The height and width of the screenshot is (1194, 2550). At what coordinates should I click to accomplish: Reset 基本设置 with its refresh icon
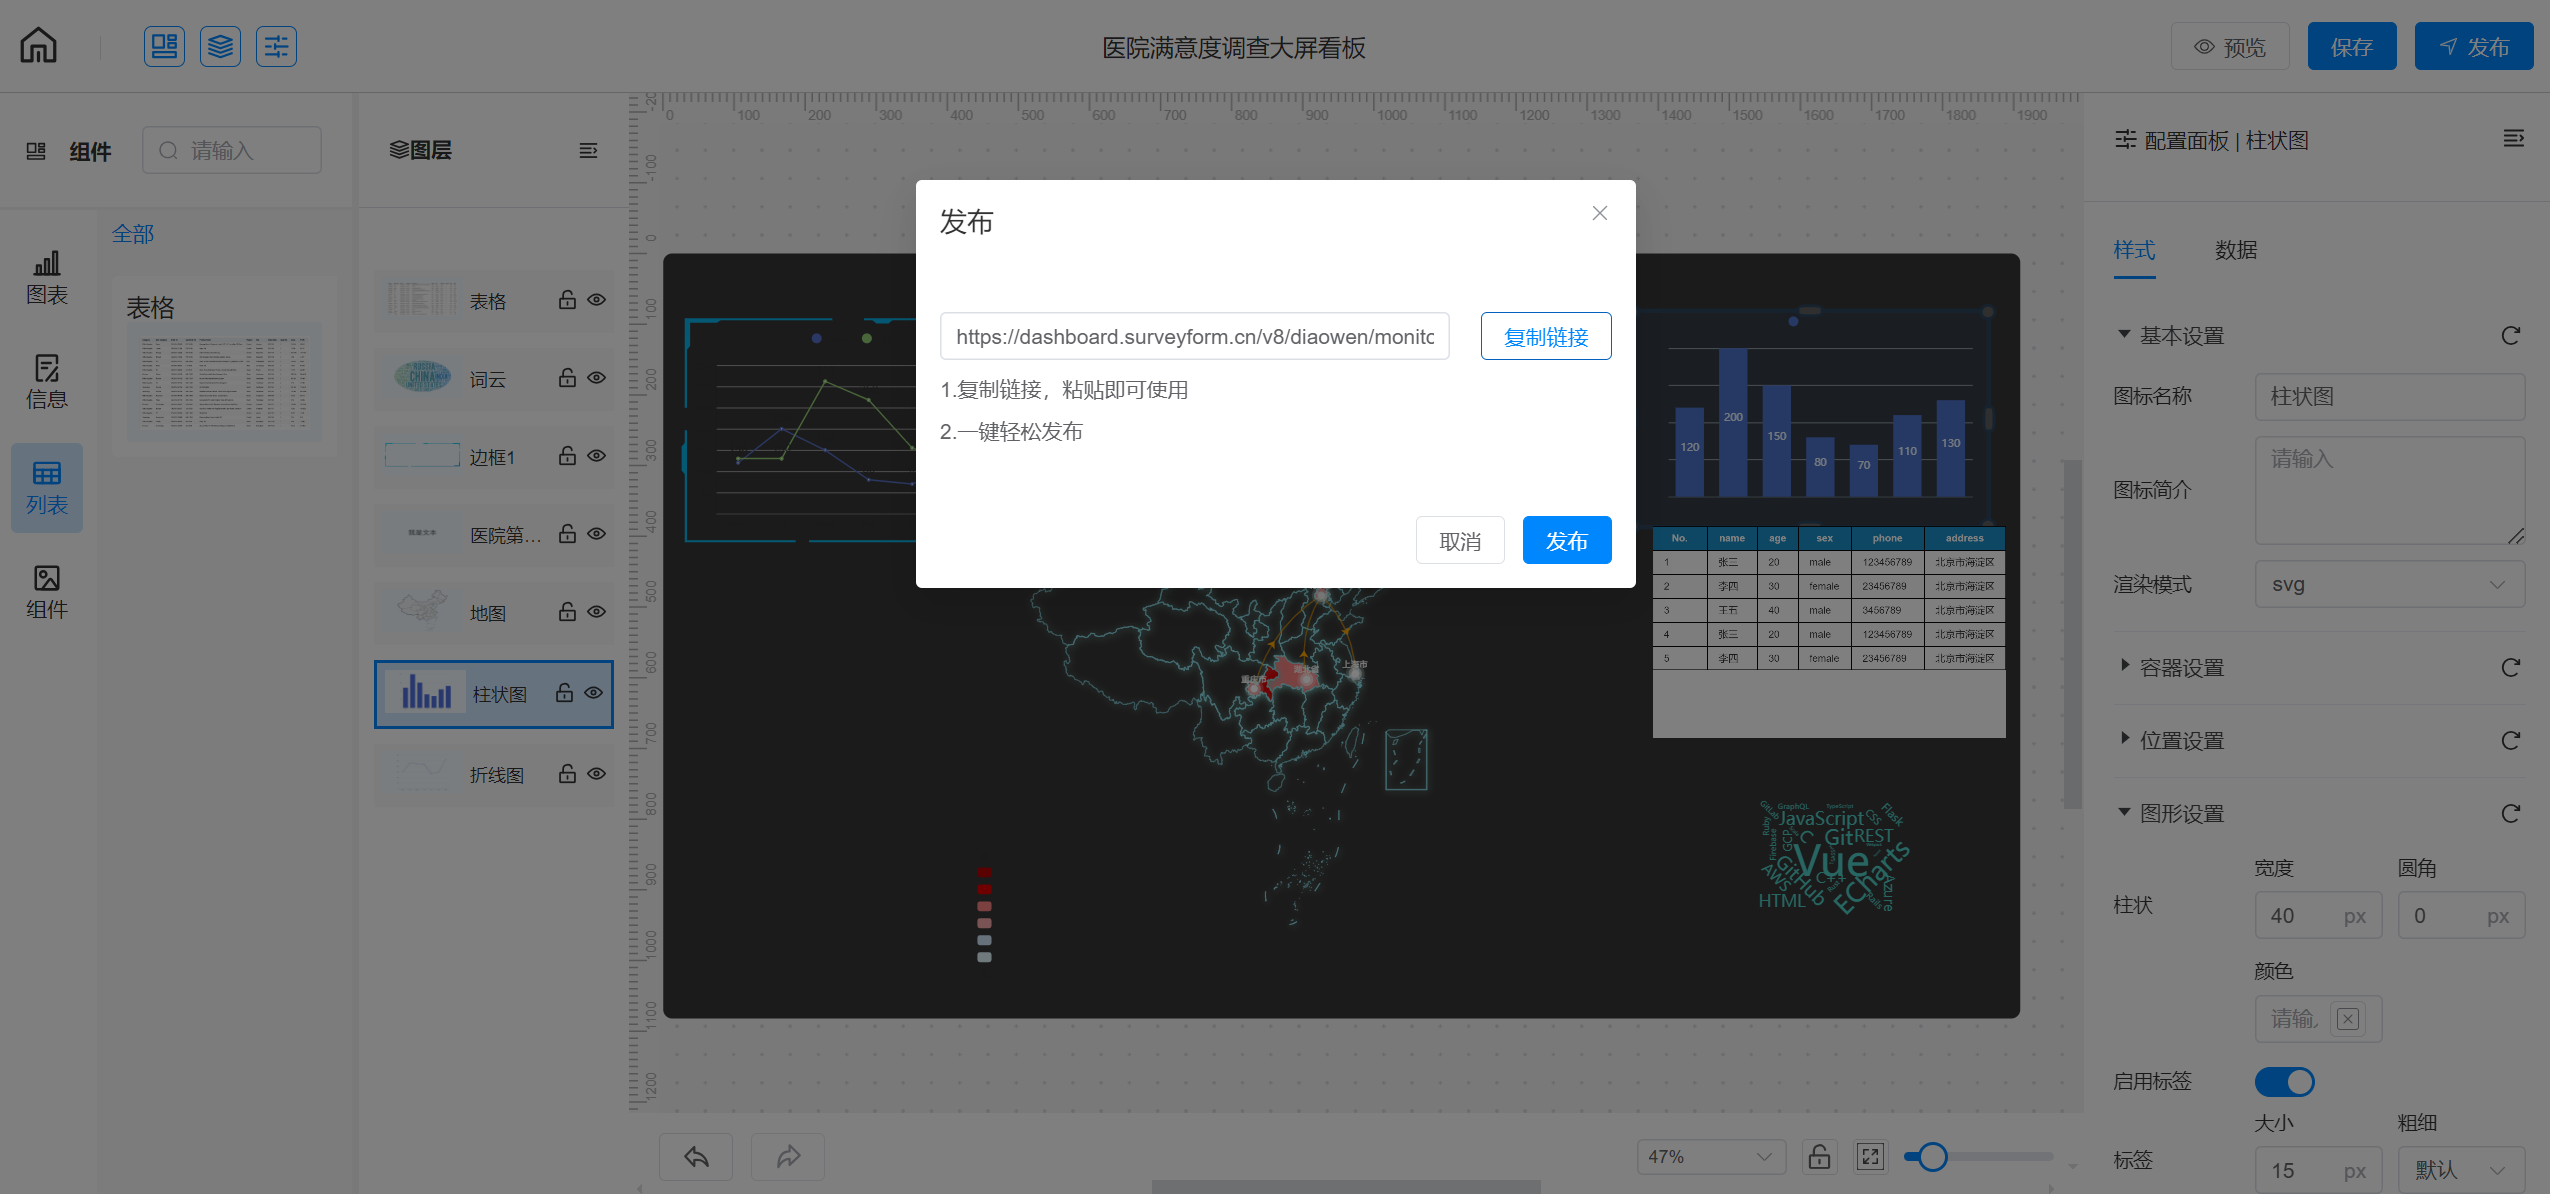click(2510, 336)
